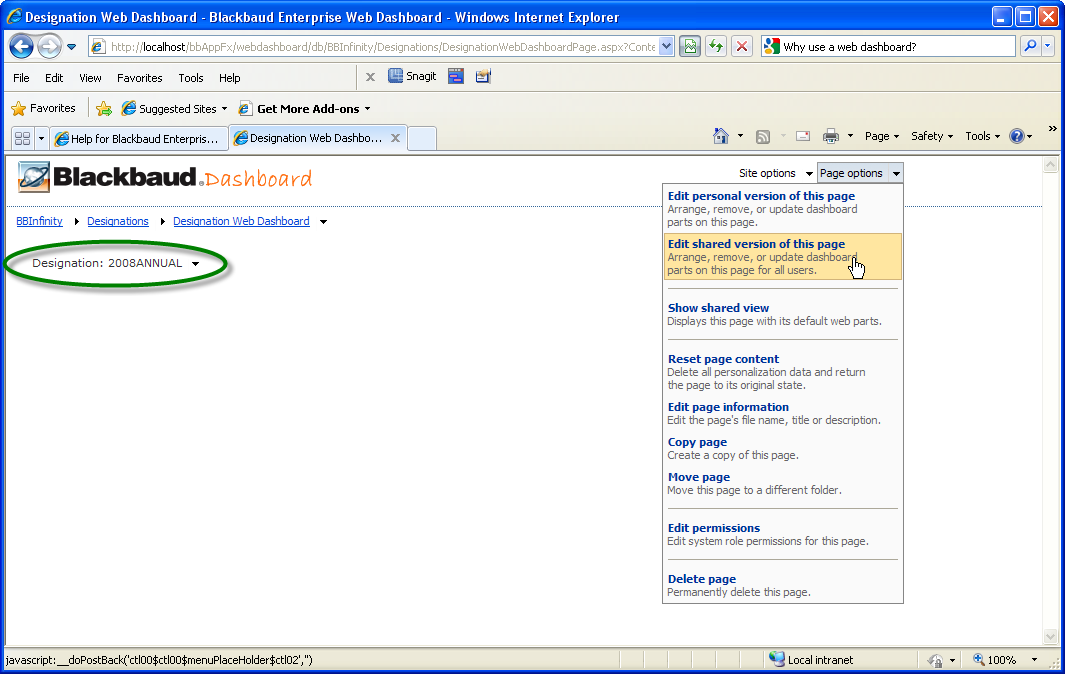Select Copy page
The height and width of the screenshot is (674, 1065).
[782, 448]
